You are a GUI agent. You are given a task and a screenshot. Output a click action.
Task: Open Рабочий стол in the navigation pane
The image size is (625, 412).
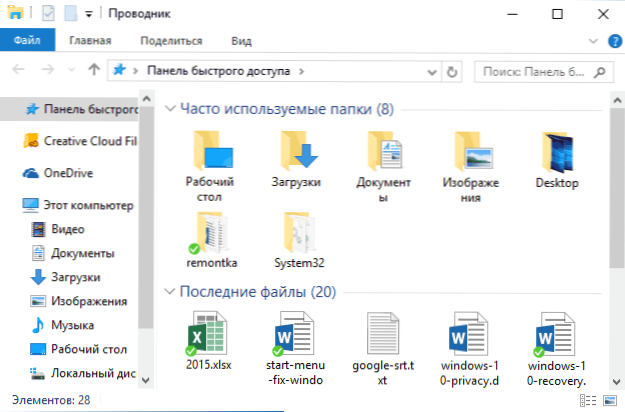[x=79, y=349]
